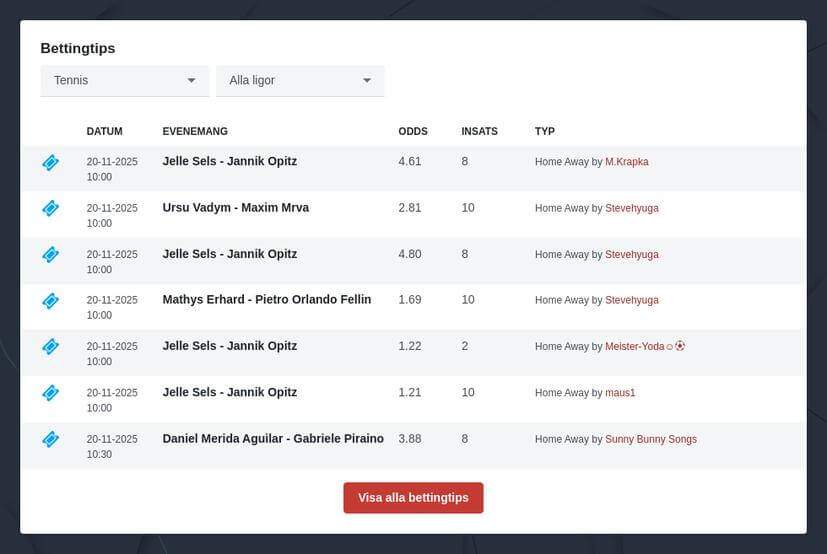This screenshot has width=827, height=554.
Task: Click Stevehyuga link in Ursu Vadym row
Action: [631, 208]
